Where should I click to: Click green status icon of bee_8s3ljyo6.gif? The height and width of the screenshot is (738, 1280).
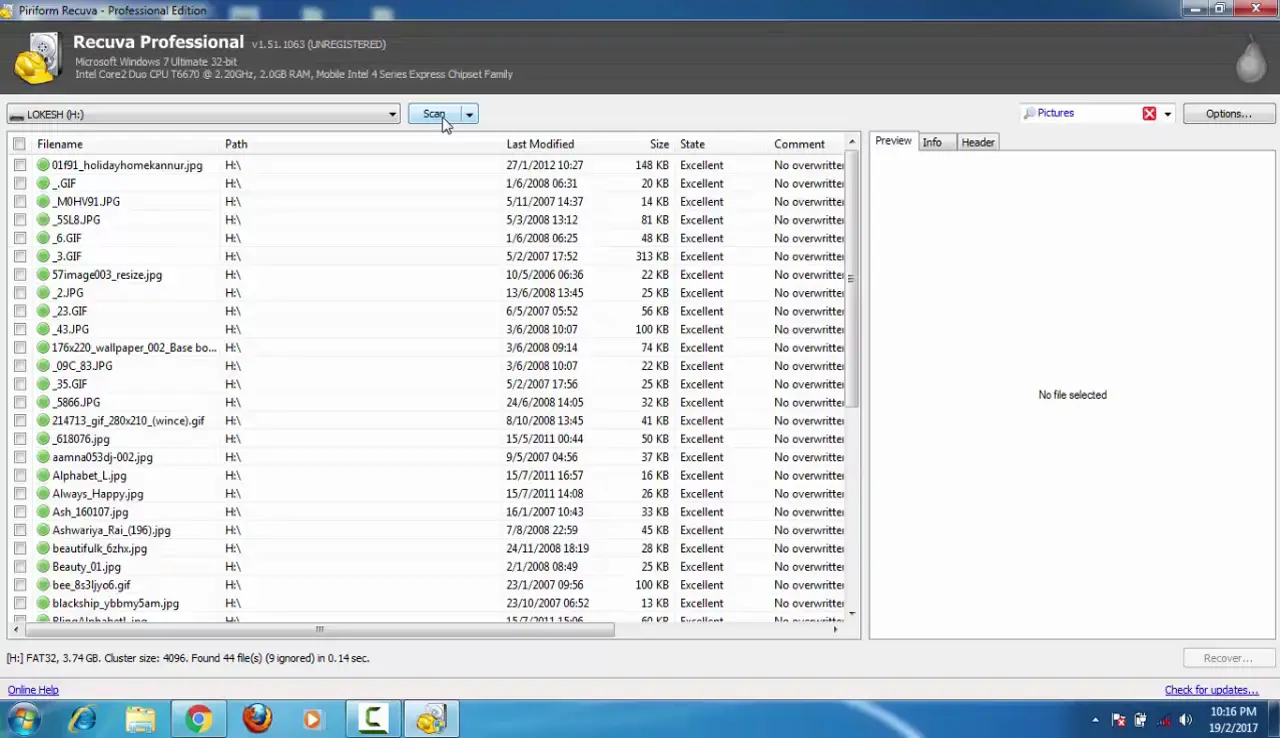click(x=43, y=585)
